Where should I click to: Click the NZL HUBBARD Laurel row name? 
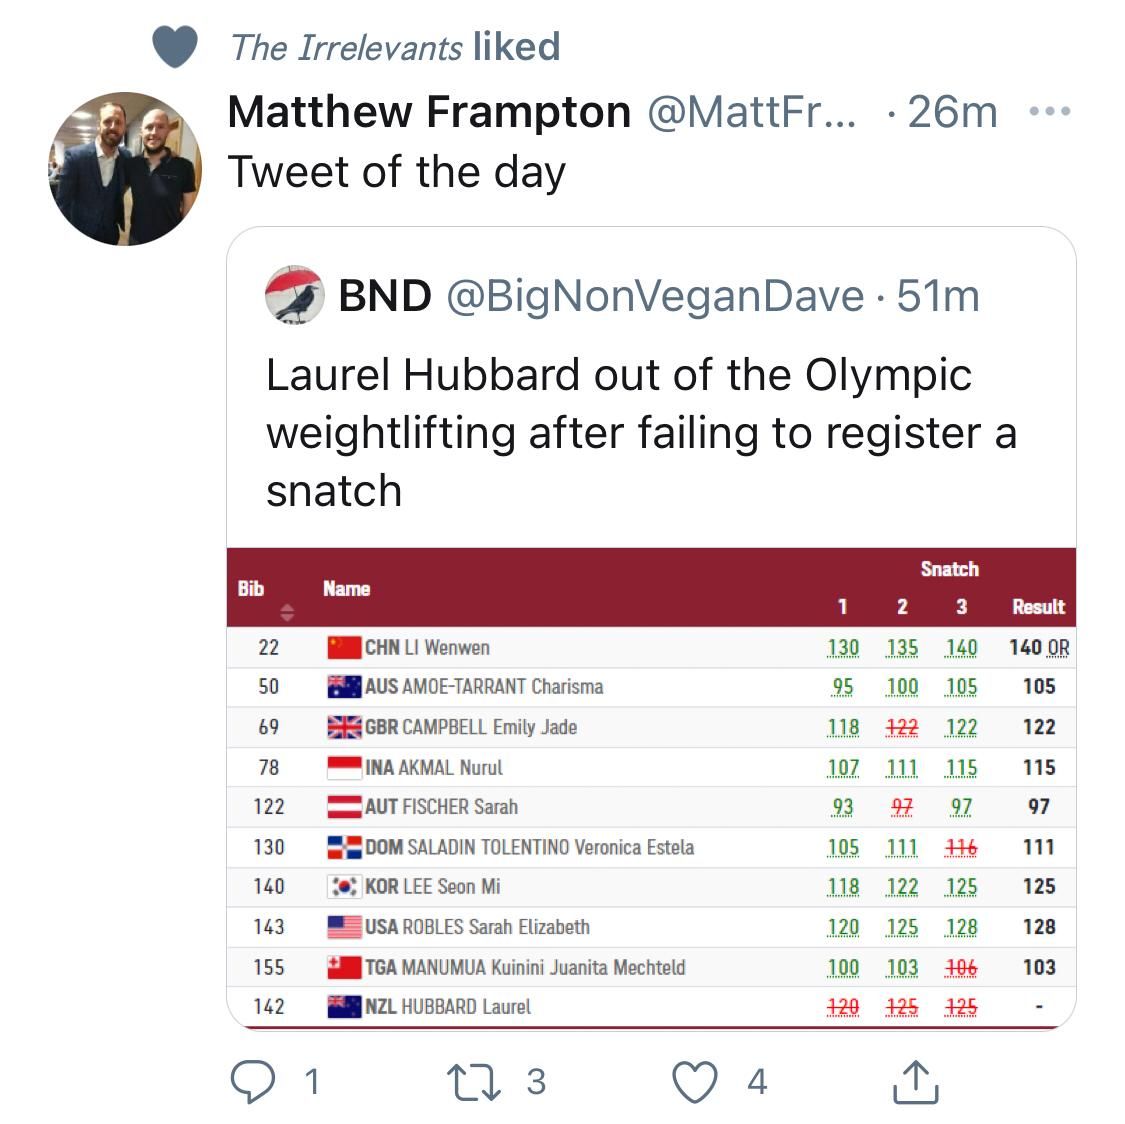[x=447, y=1007]
